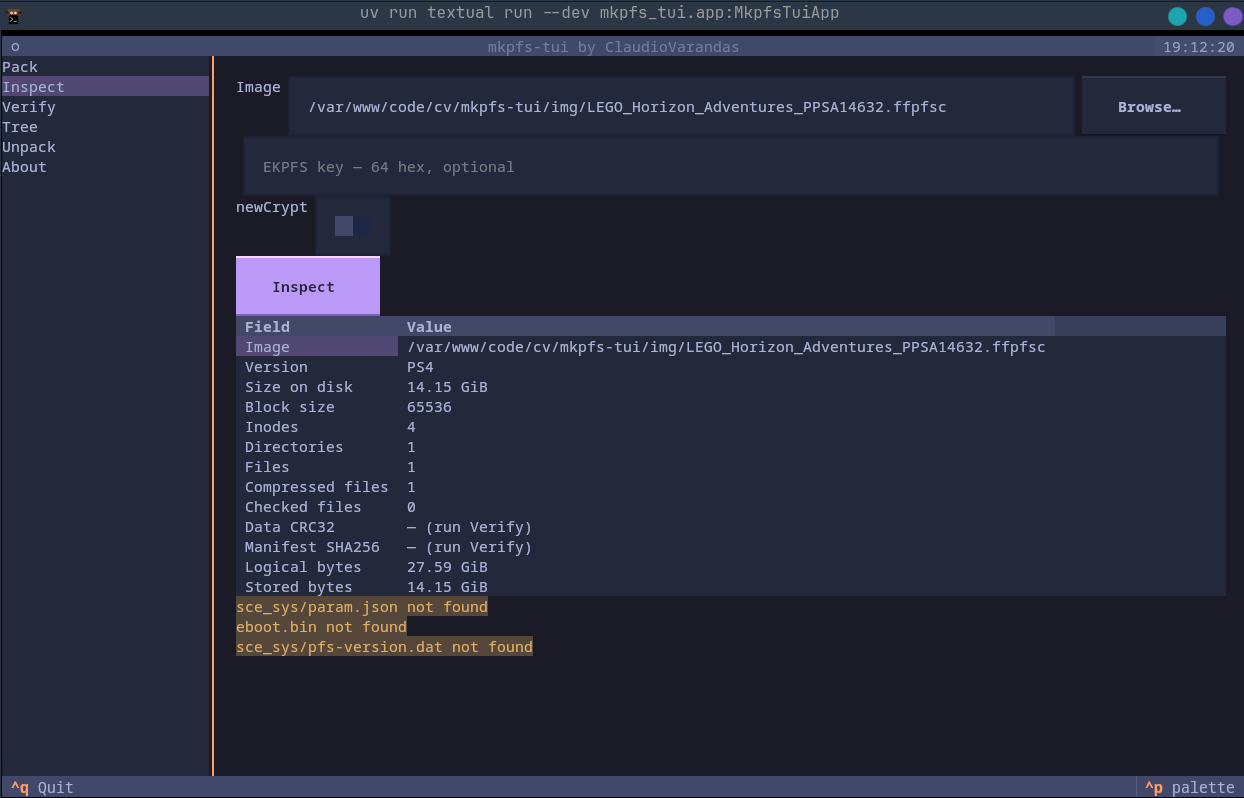Select the Stored bytes row

point(731,586)
